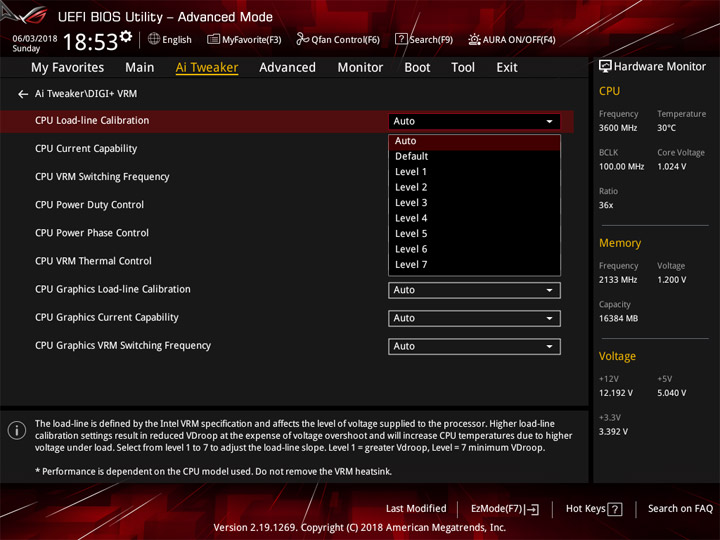
Task: Click Last Modified button
Action: pos(416,509)
